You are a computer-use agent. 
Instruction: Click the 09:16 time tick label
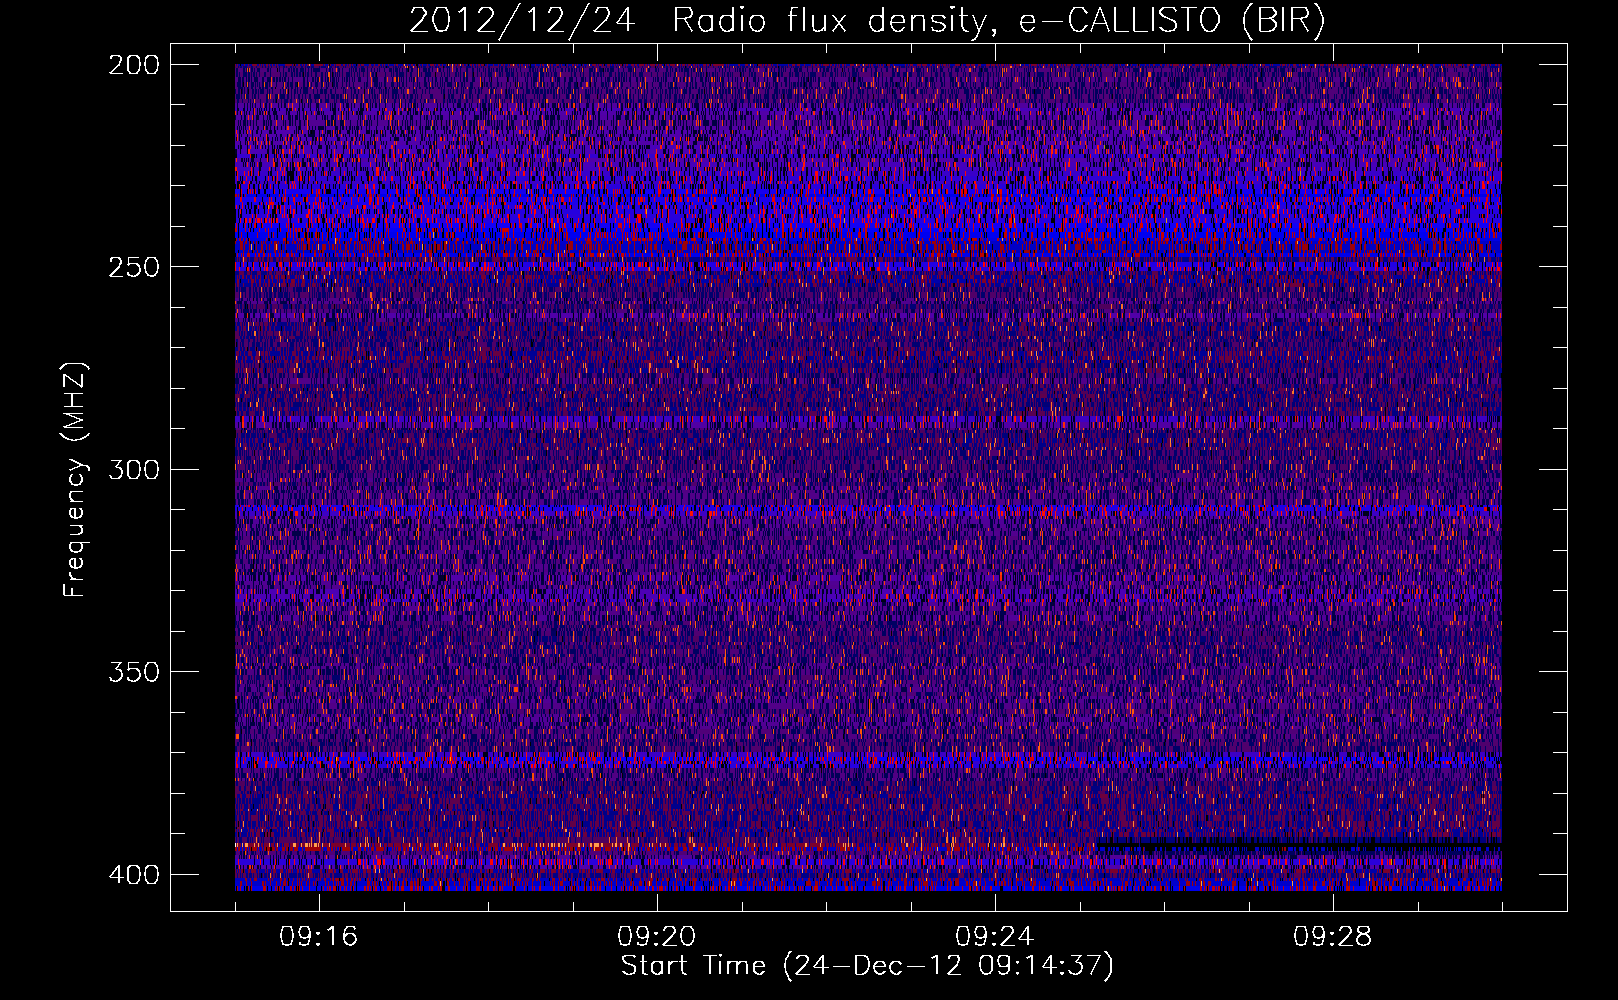(319, 937)
